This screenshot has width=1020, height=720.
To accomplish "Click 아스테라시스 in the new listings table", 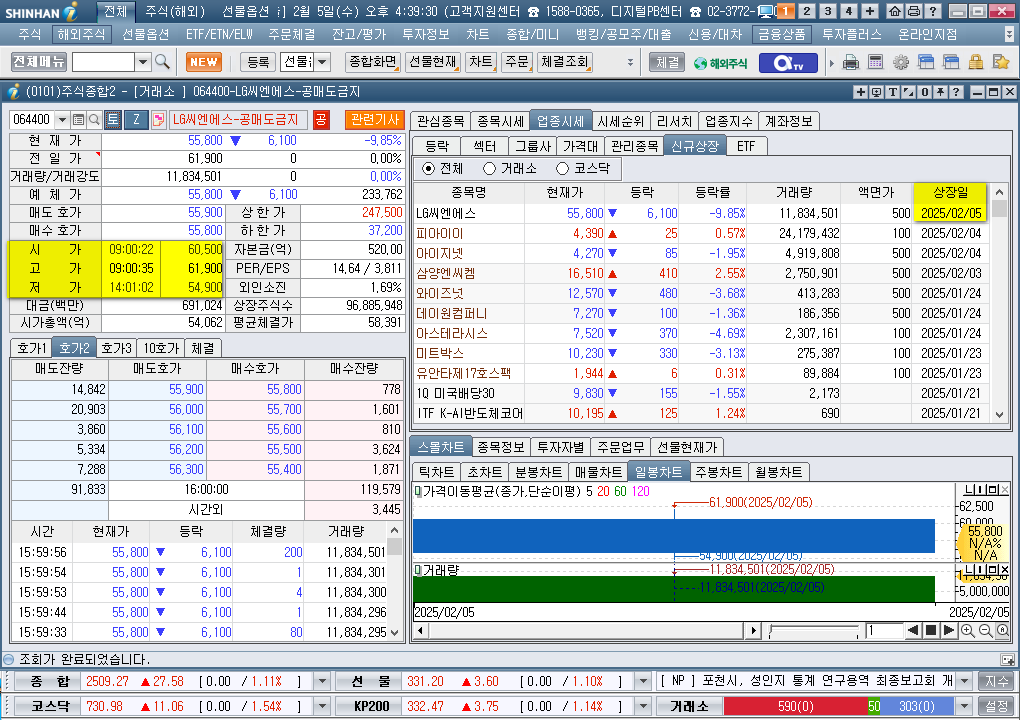I will tap(451, 333).
